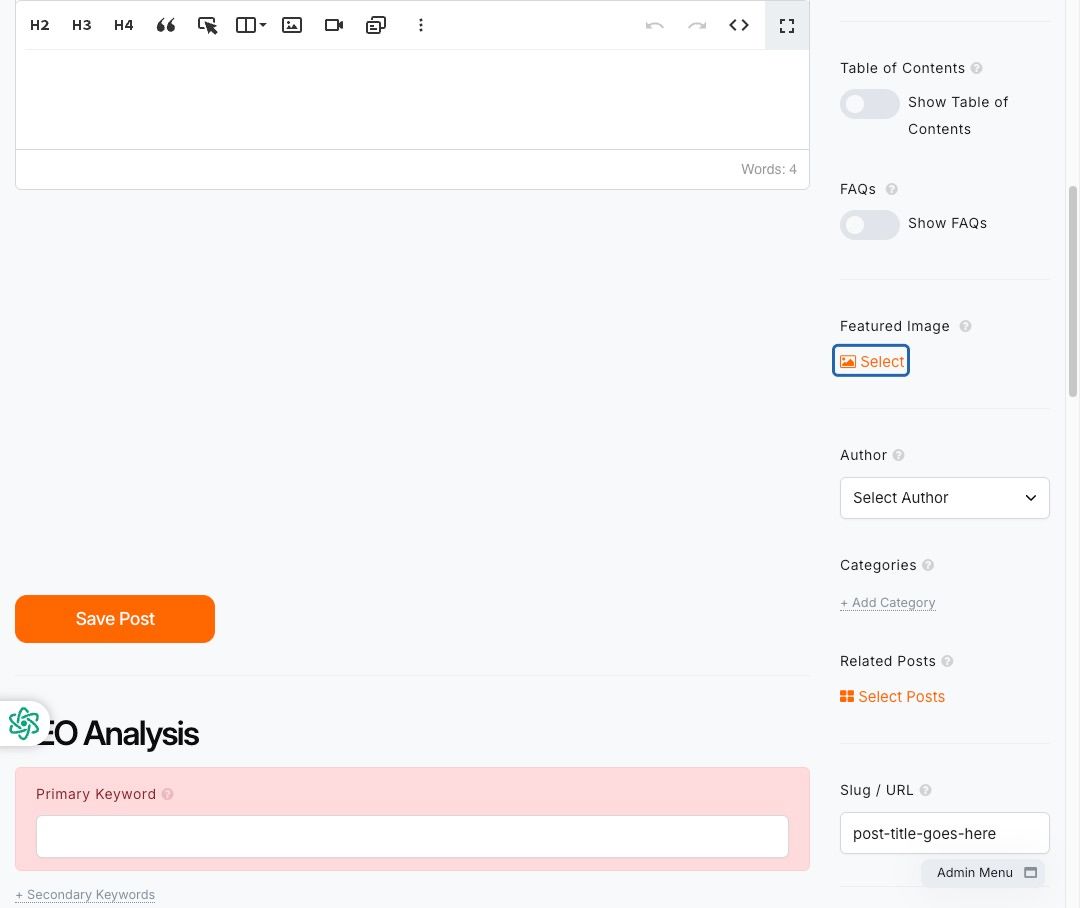Viewport: 1080px width, 908px height.
Task: Click into the post content editor area
Action: pyautogui.click(x=412, y=99)
